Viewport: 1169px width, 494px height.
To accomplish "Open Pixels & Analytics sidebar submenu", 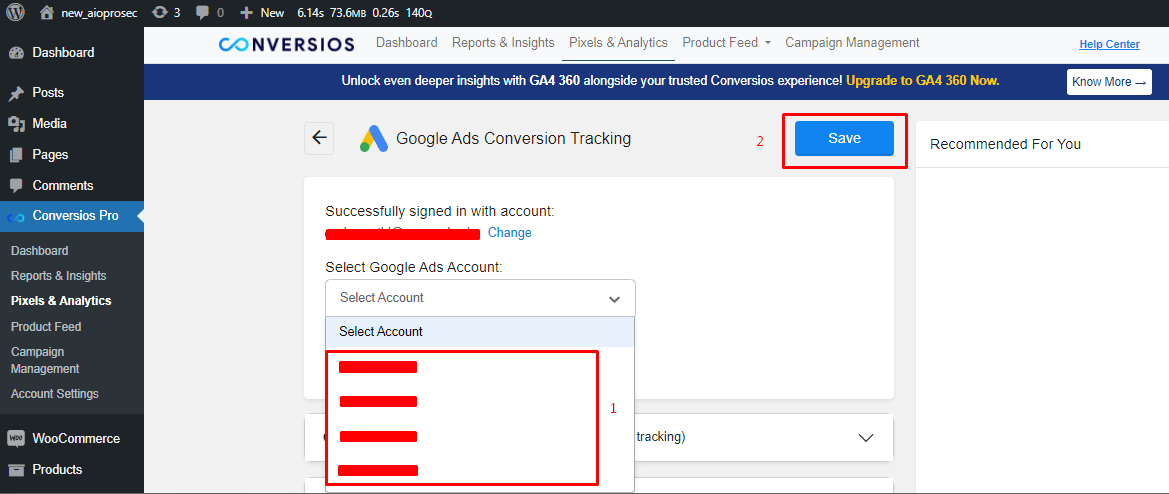I will tap(61, 301).
